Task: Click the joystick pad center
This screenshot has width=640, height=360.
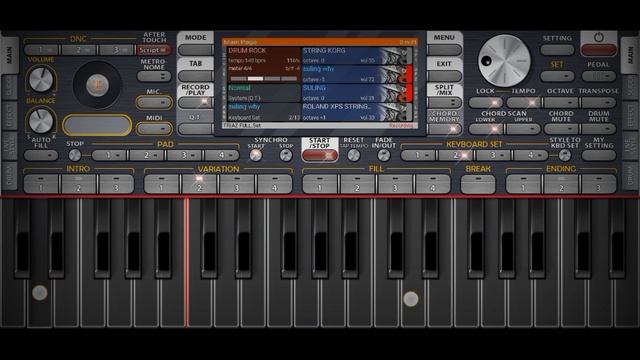Action: (x=97, y=85)
